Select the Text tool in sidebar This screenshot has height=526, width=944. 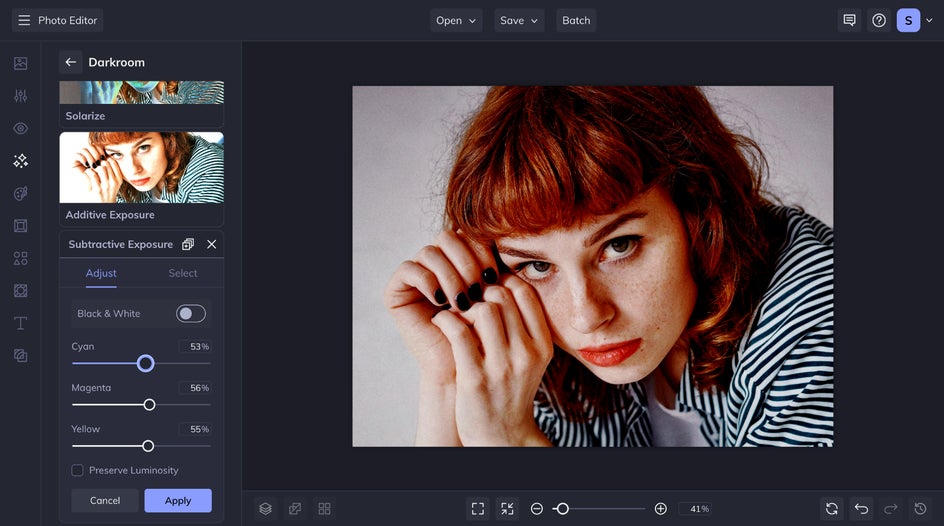point(20,323)
